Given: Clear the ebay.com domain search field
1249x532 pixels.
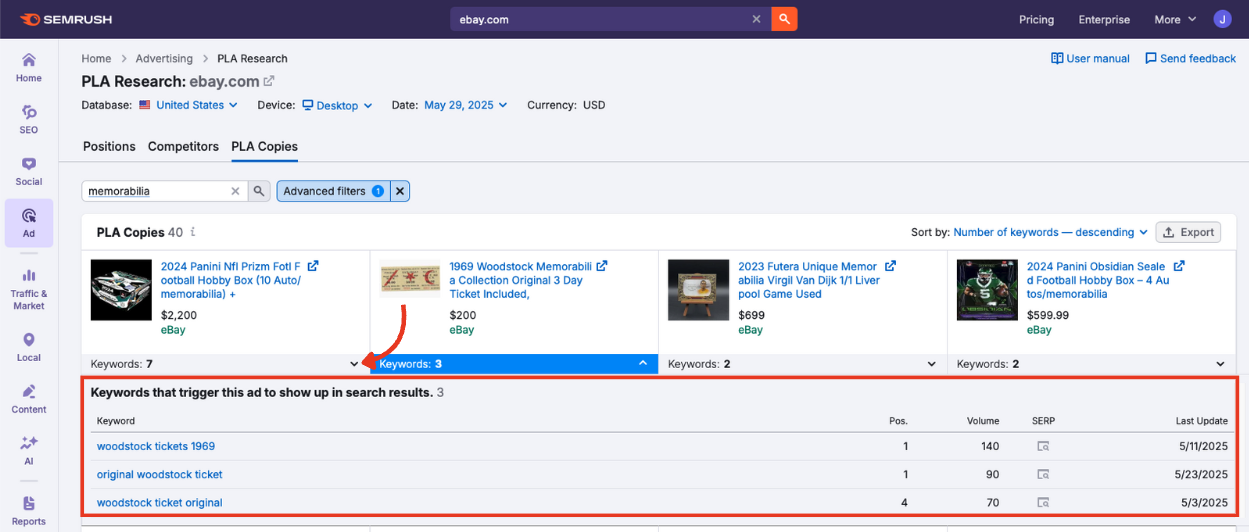Looking at the screenshot, I should pyautogui.click(x=757, y=19).
